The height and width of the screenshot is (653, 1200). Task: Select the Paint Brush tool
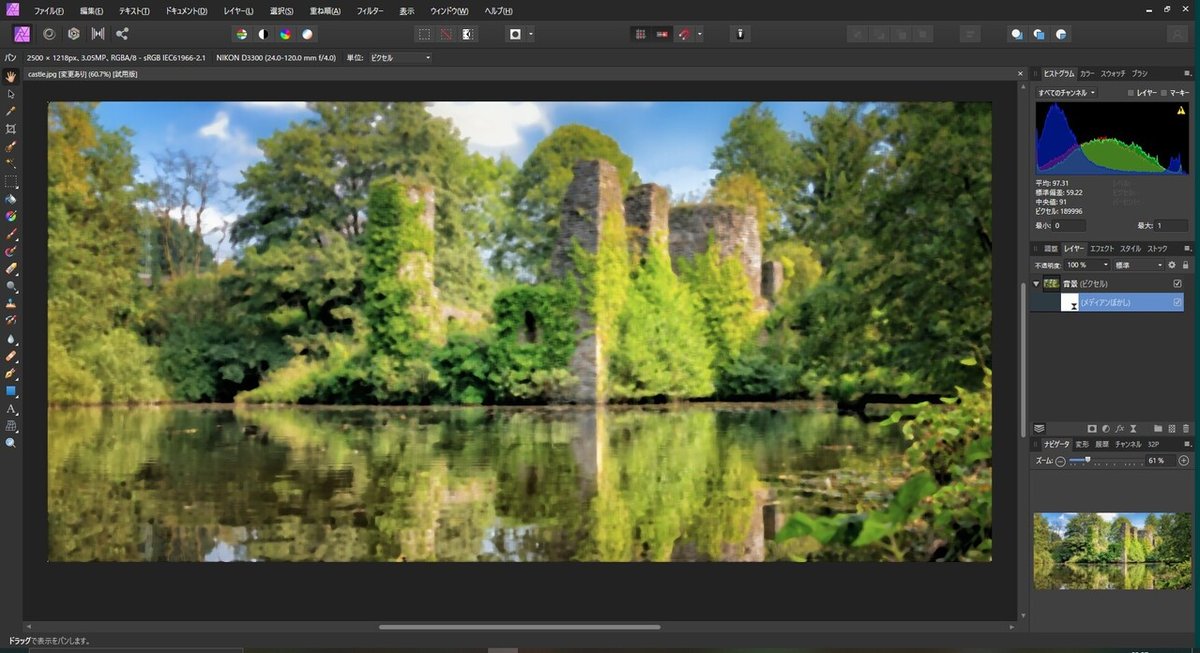click(x=11, y=233)
